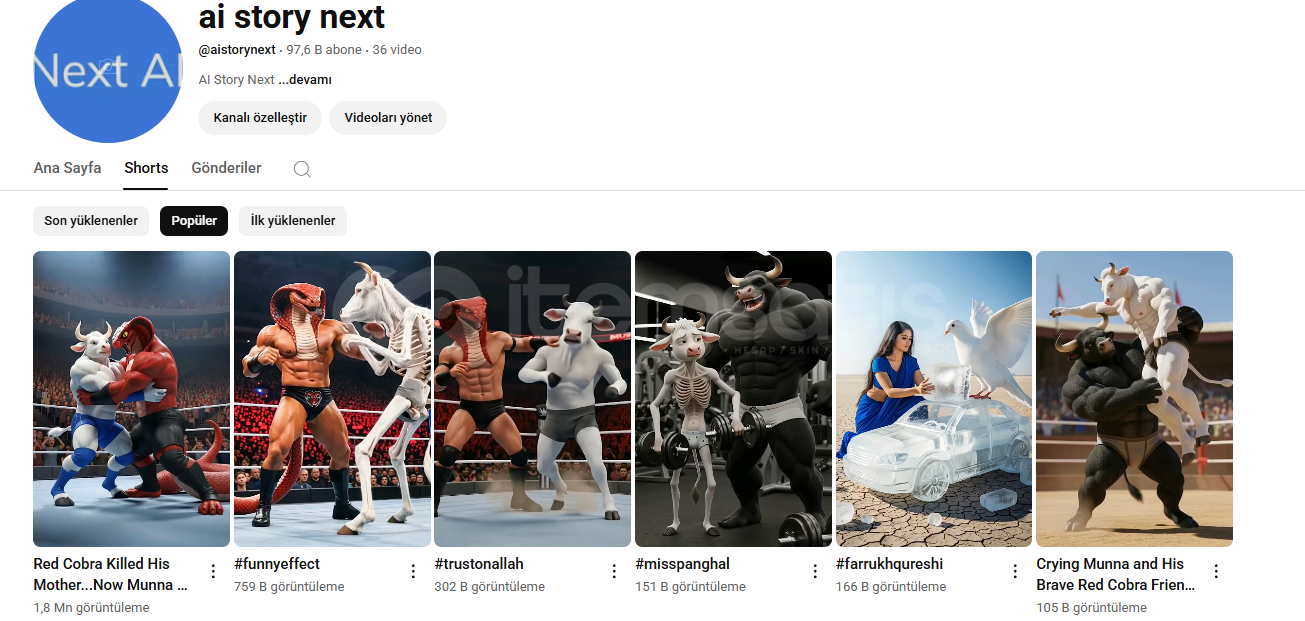Open three-dot menu for #funnyeffect short
The height and width of the screenshot is (621, 1305).
(x=413, y=571)
